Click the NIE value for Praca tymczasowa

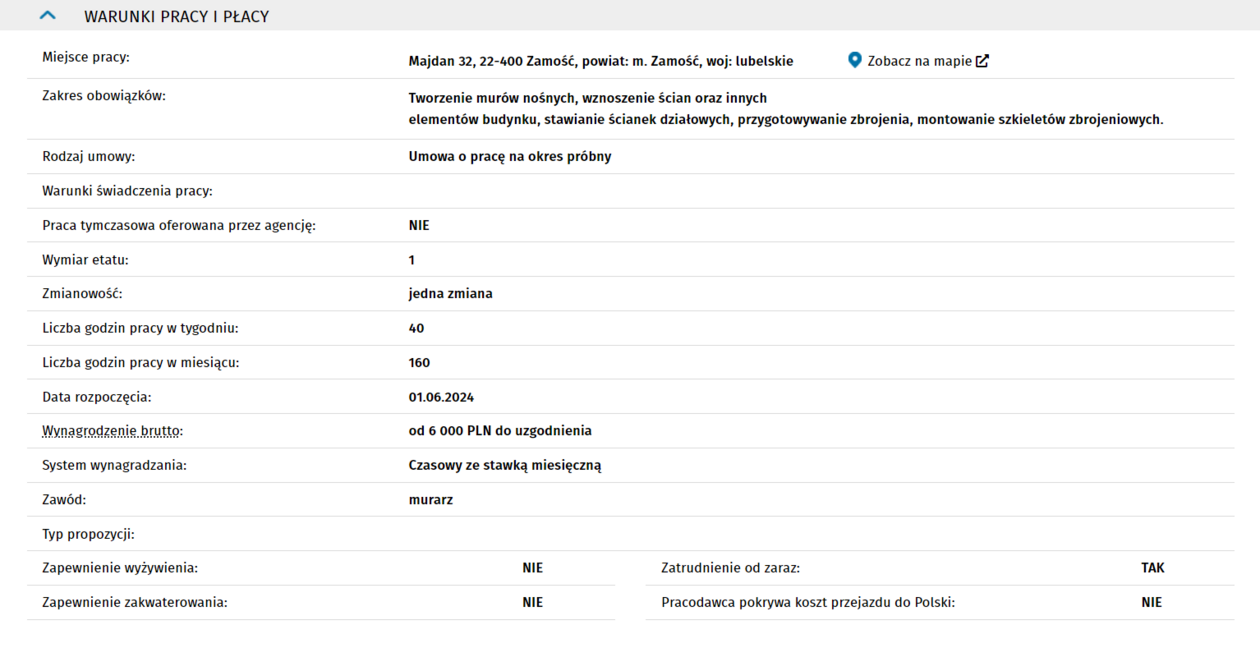[419, 226]
